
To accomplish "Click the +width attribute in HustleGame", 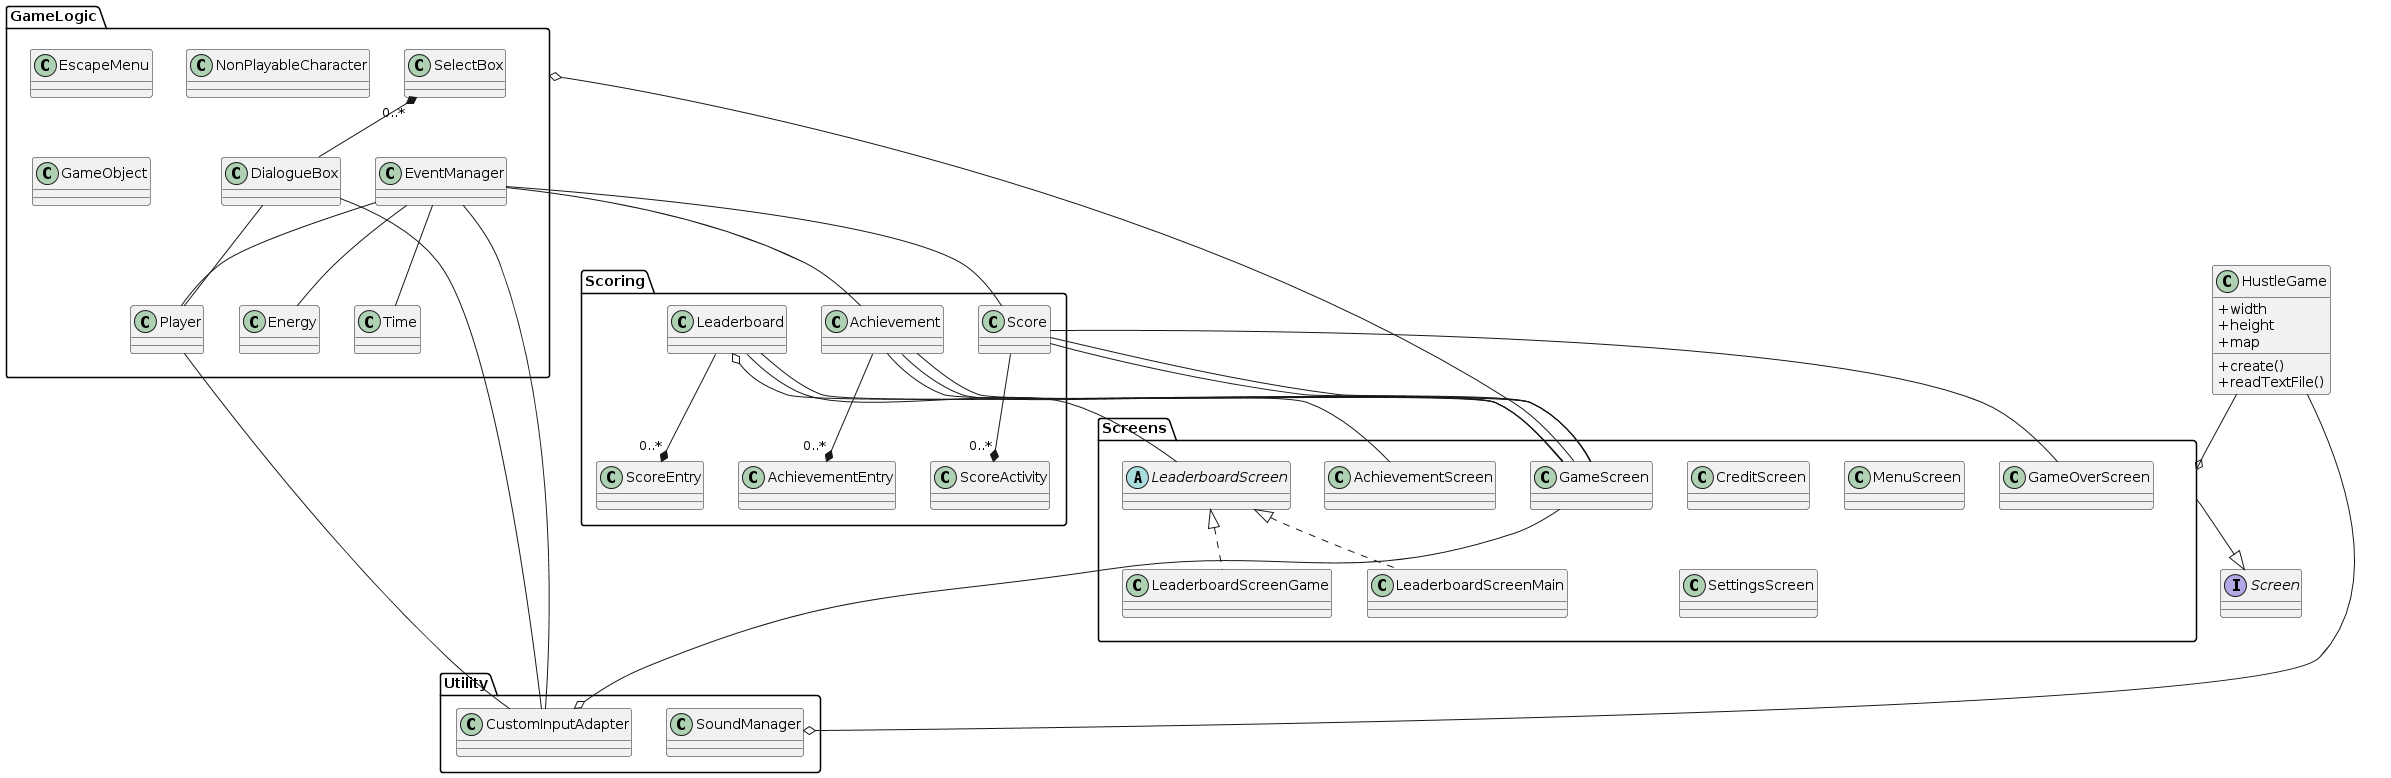I will [x=2242, y=309].
